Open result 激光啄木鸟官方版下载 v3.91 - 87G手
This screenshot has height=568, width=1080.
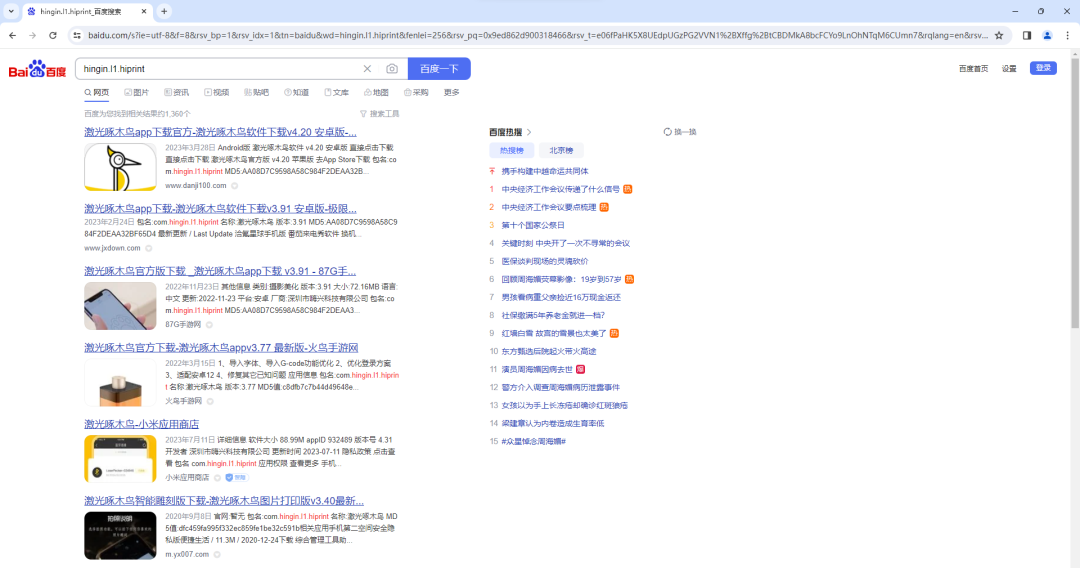pyautogui.click(x=220, y=271)
